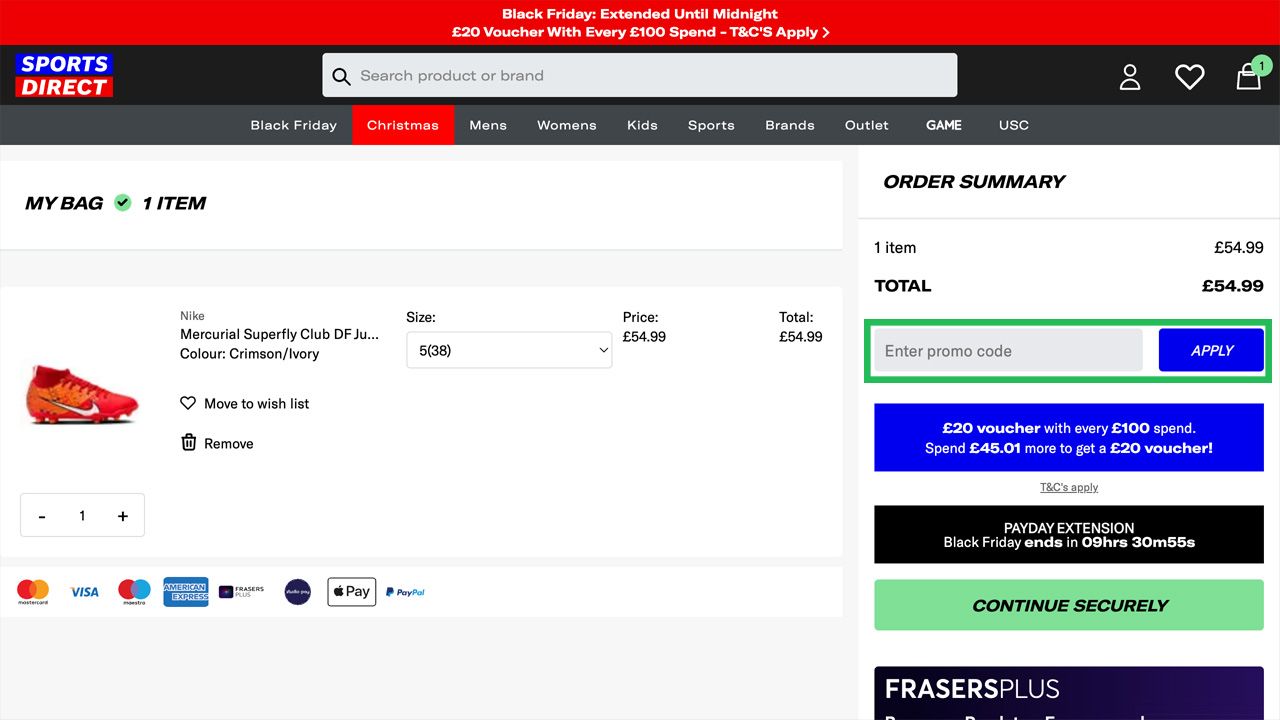This screenshot has height=720, width=1280.
Task: Go to the GAME store link
Action: coord(944,125)
